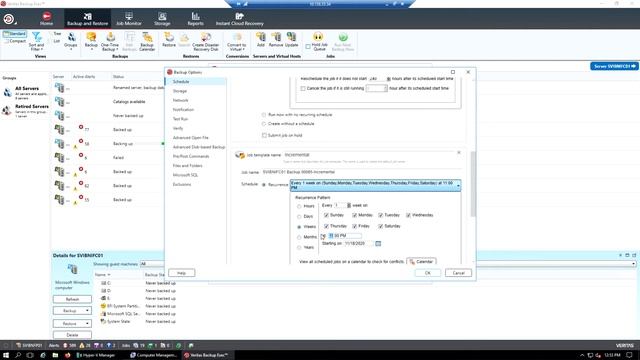Select Retired Servers group icon

click(x=7, y=110)
